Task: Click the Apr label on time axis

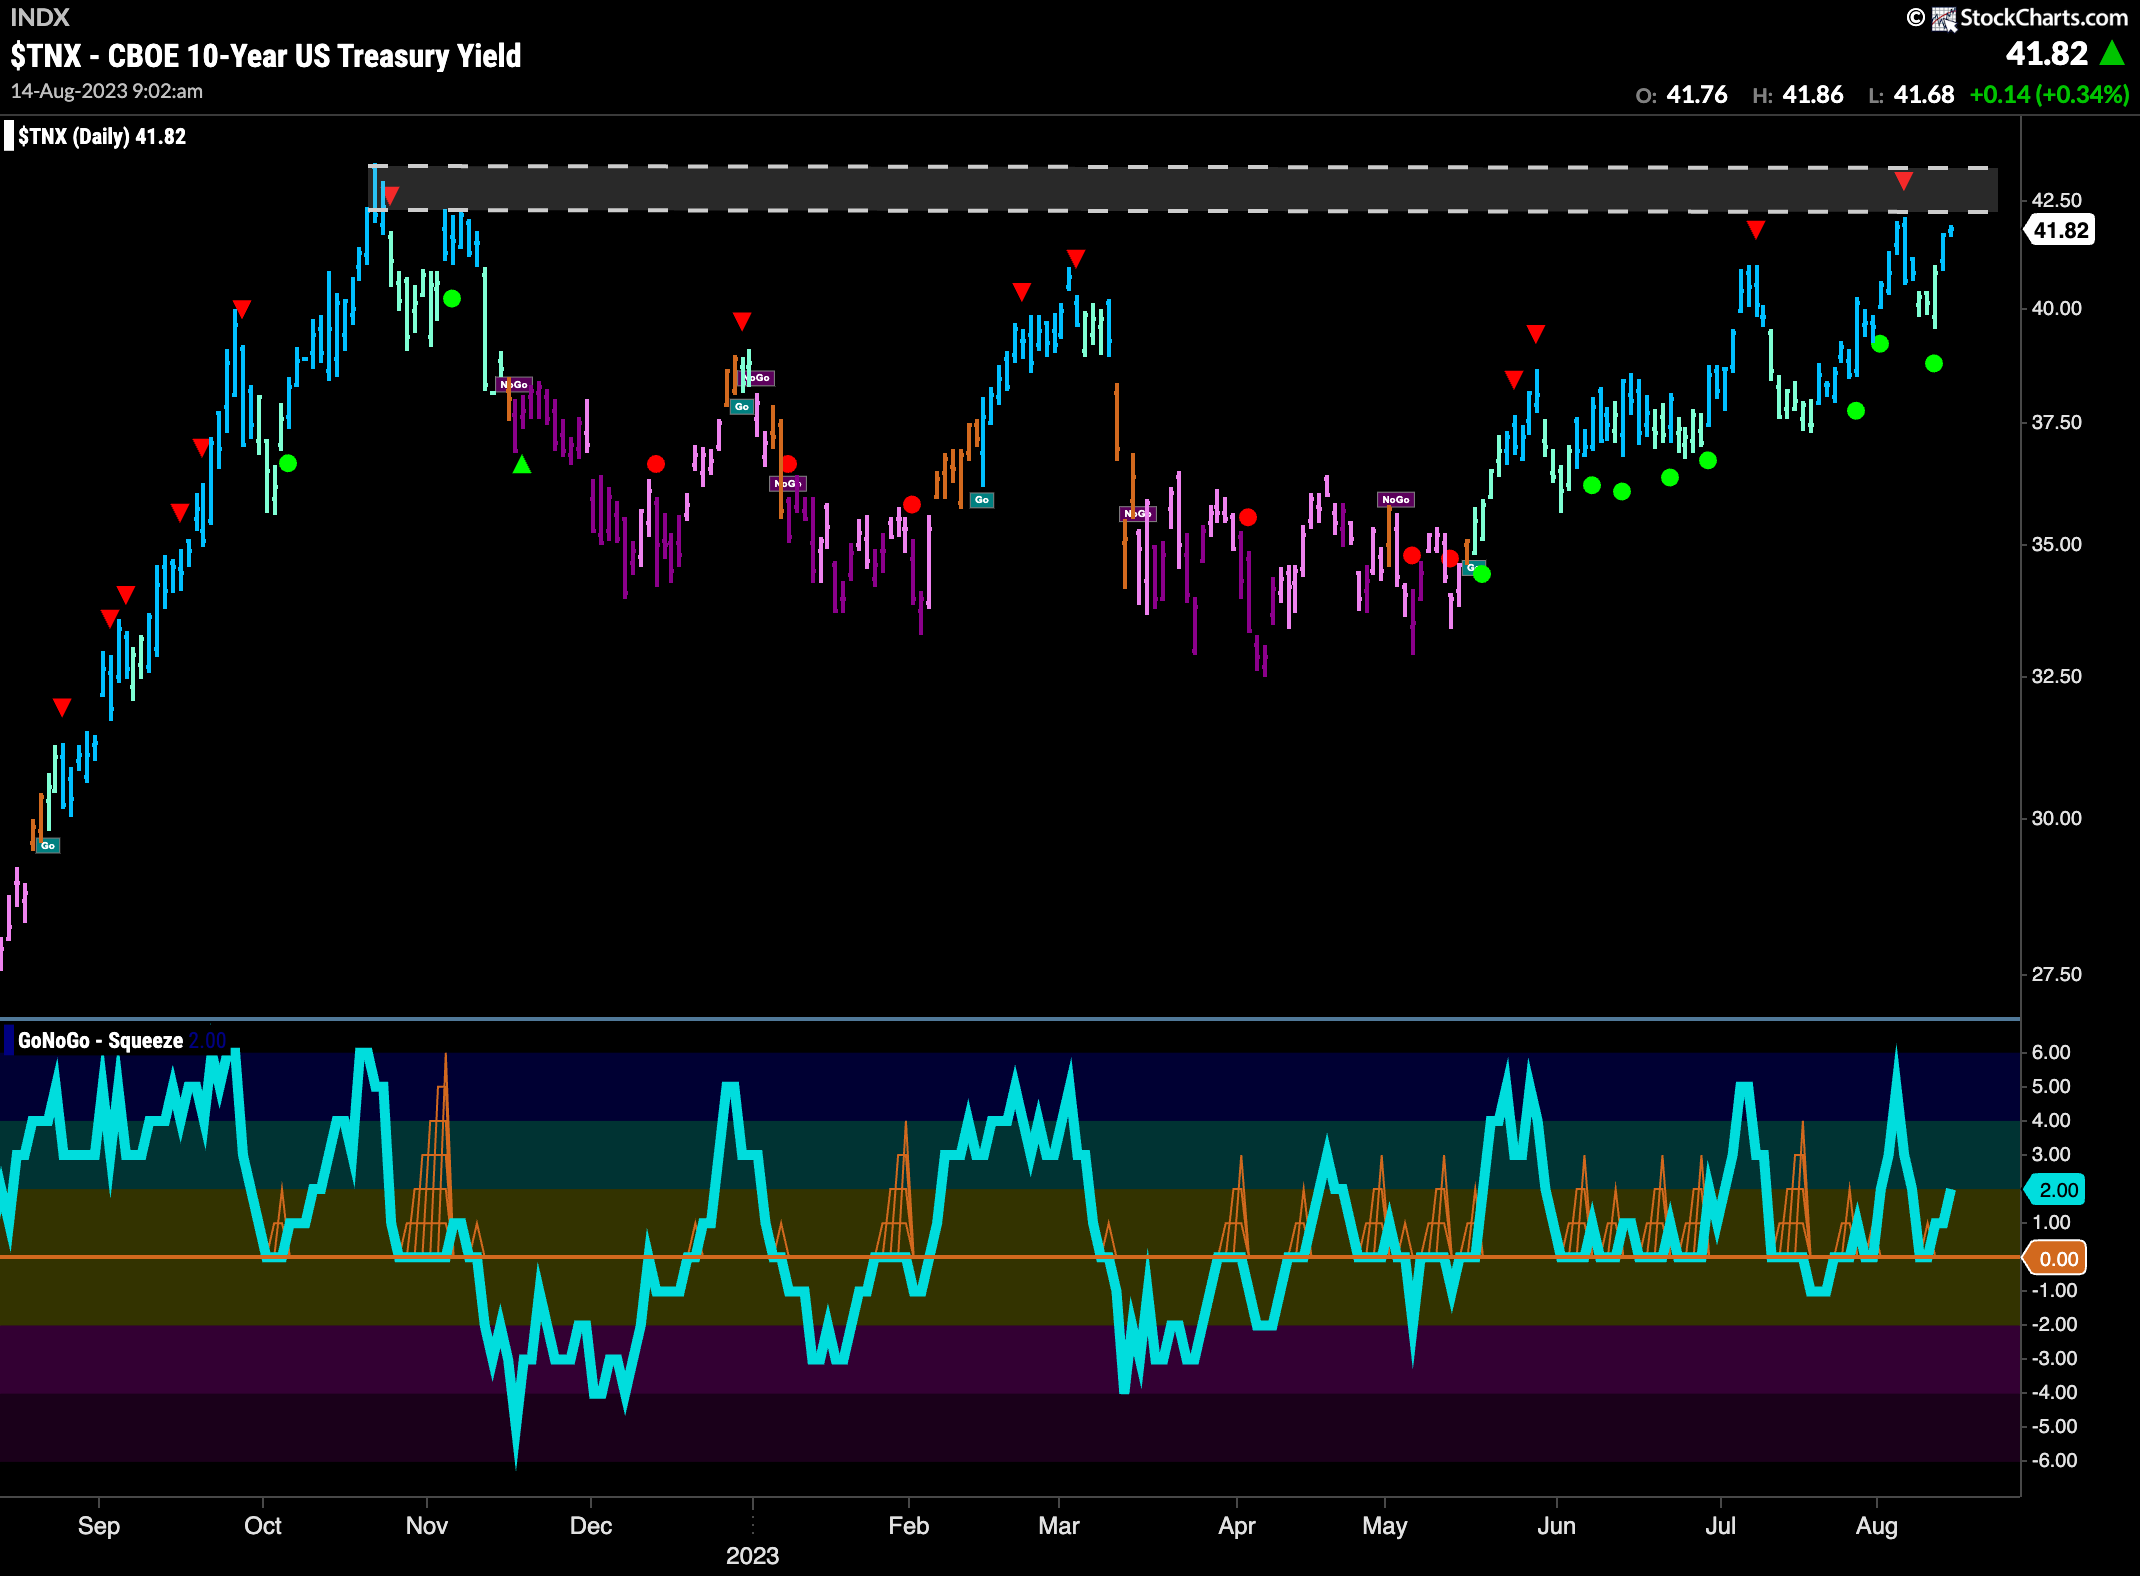Action: pyautogui.click(x=1237, y=1526)
